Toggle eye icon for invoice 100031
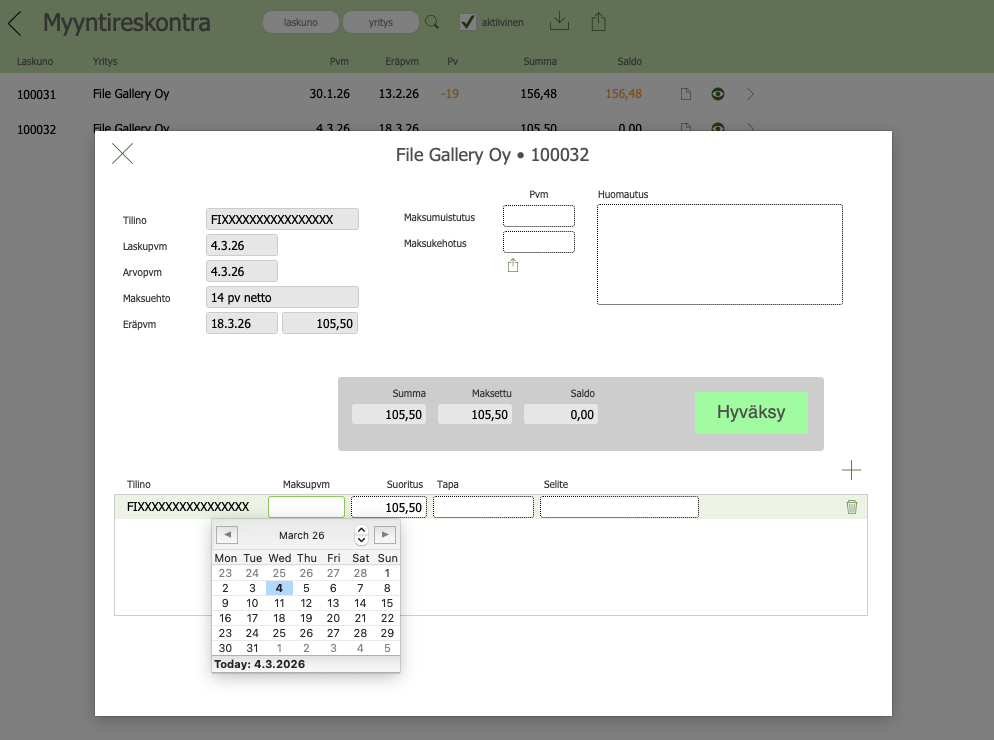994x740 pixels. (x=717, y=95)
